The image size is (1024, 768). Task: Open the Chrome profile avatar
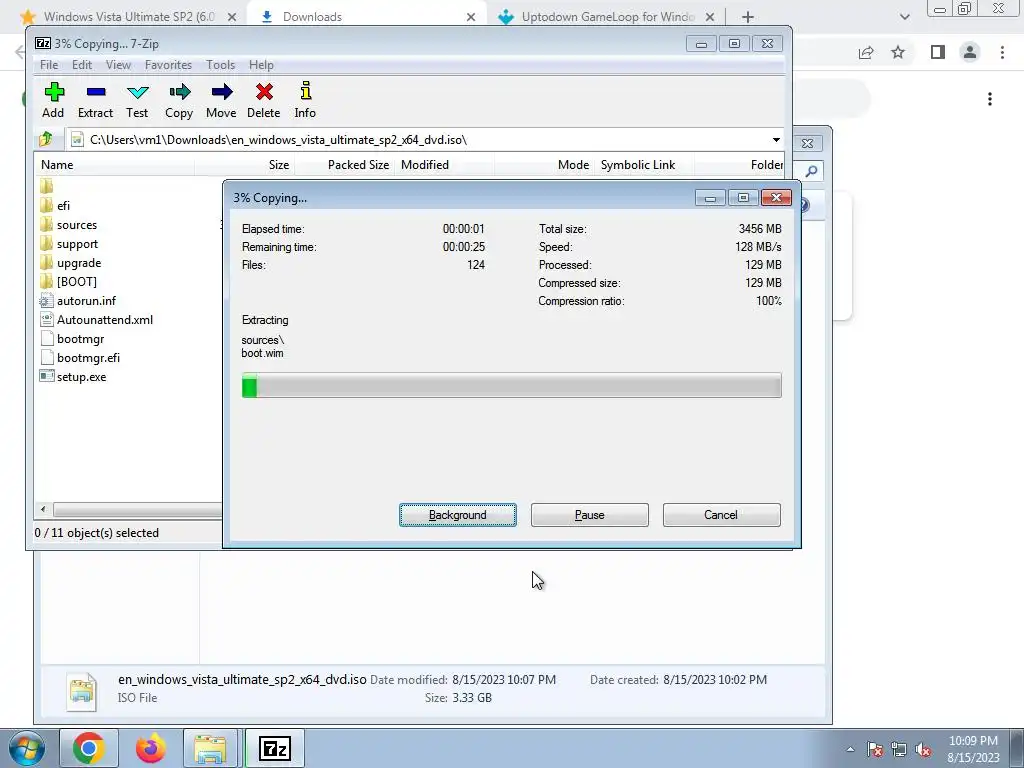click(x=970, y=52)
